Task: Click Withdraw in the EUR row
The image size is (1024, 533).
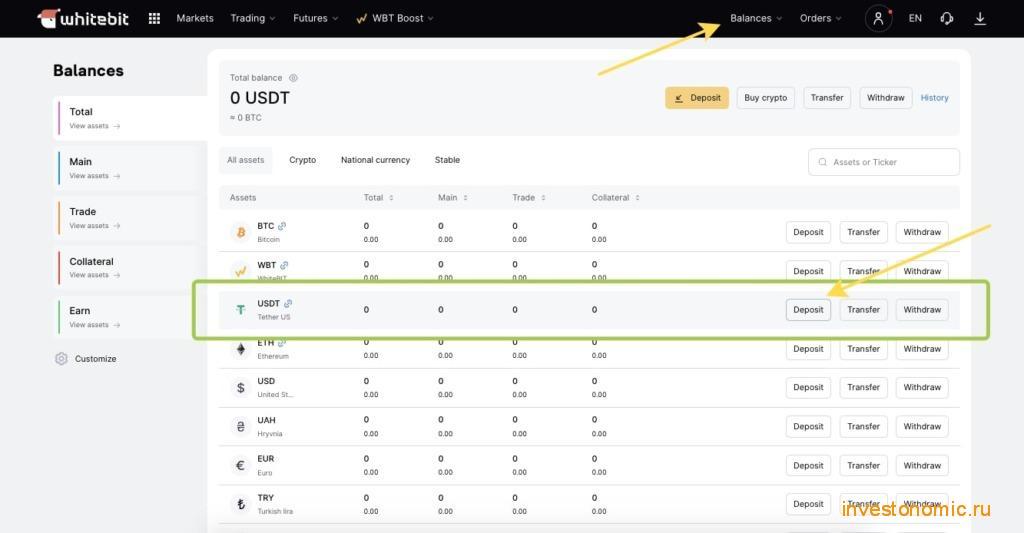Action: (922, 466)
